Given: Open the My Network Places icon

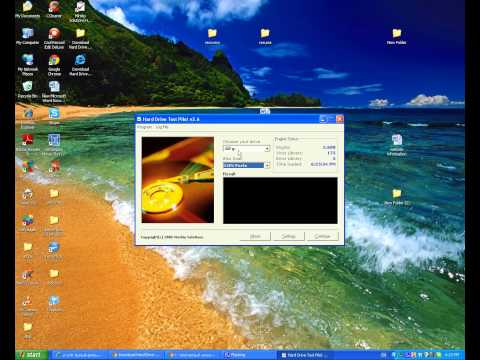Looking at the screenshot, I should click(28, 65).
